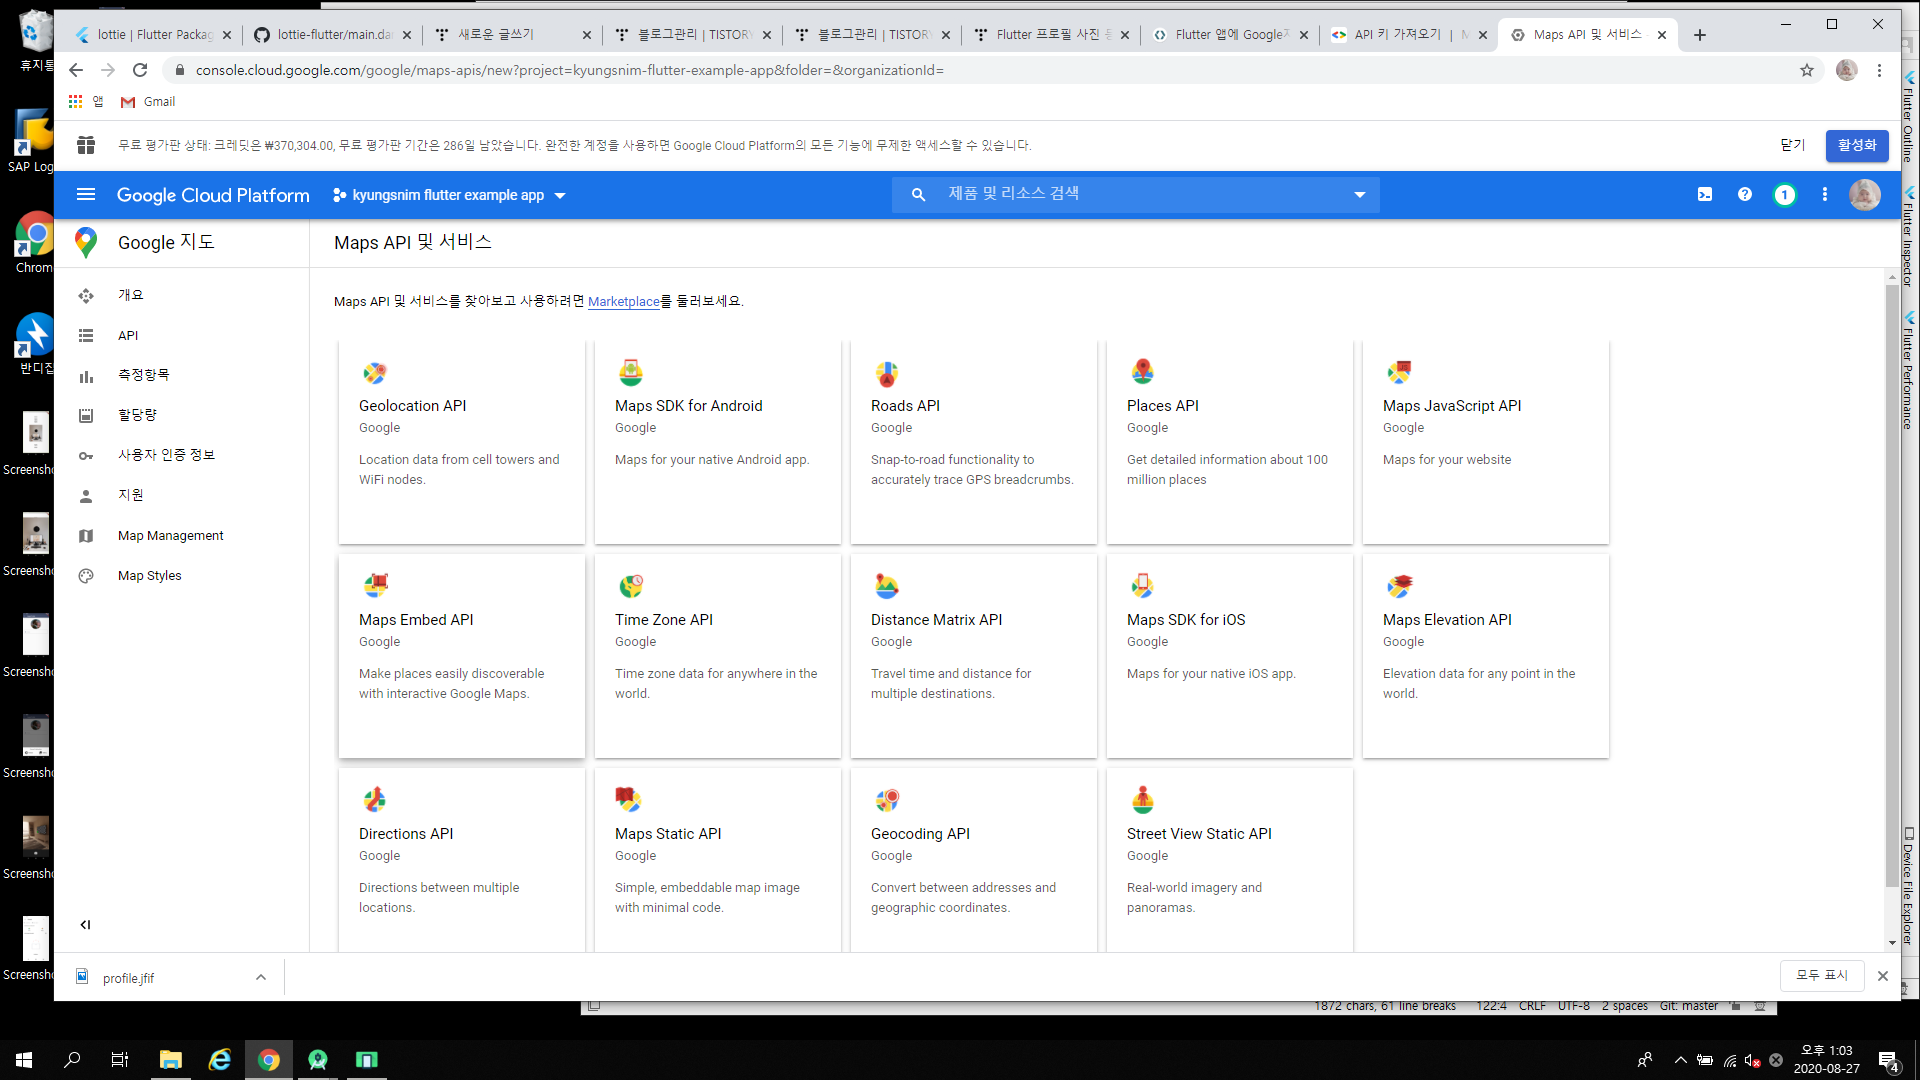Expand the profile.jfif download options chevron

[x=261, y=978]
